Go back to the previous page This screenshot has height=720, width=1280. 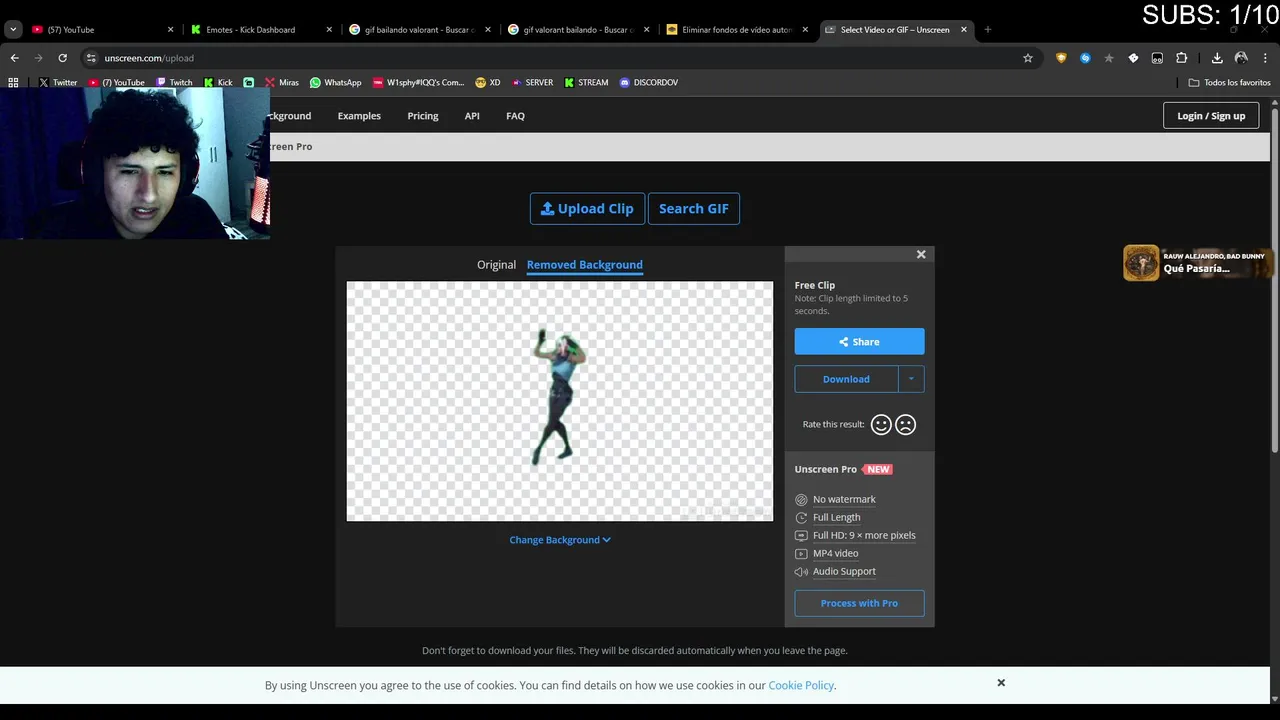14,58
